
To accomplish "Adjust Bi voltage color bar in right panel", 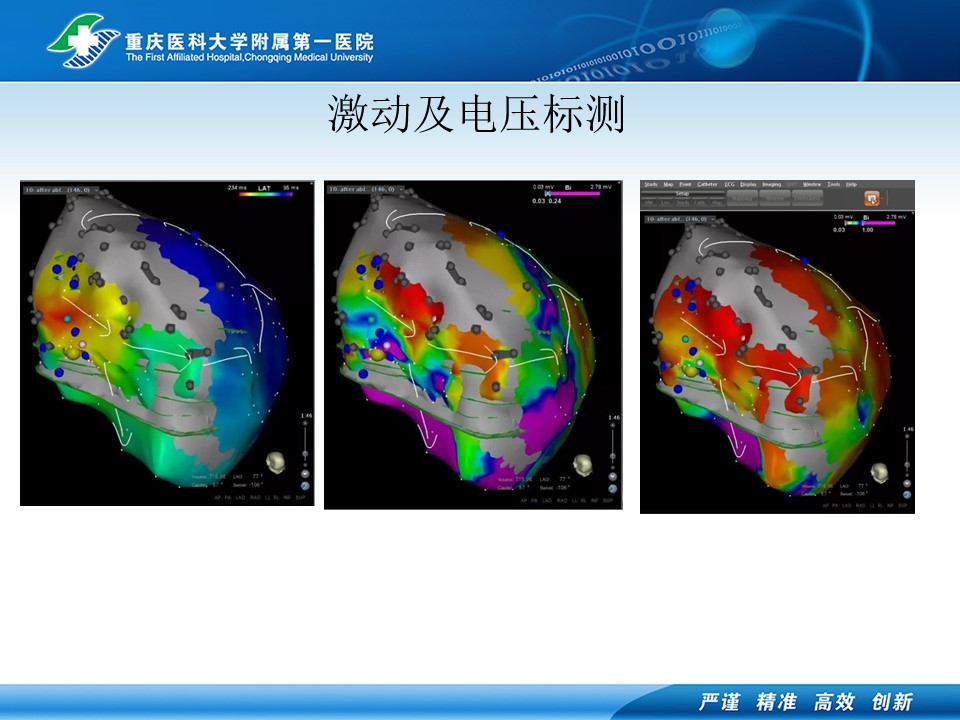I will coord(870,223).
